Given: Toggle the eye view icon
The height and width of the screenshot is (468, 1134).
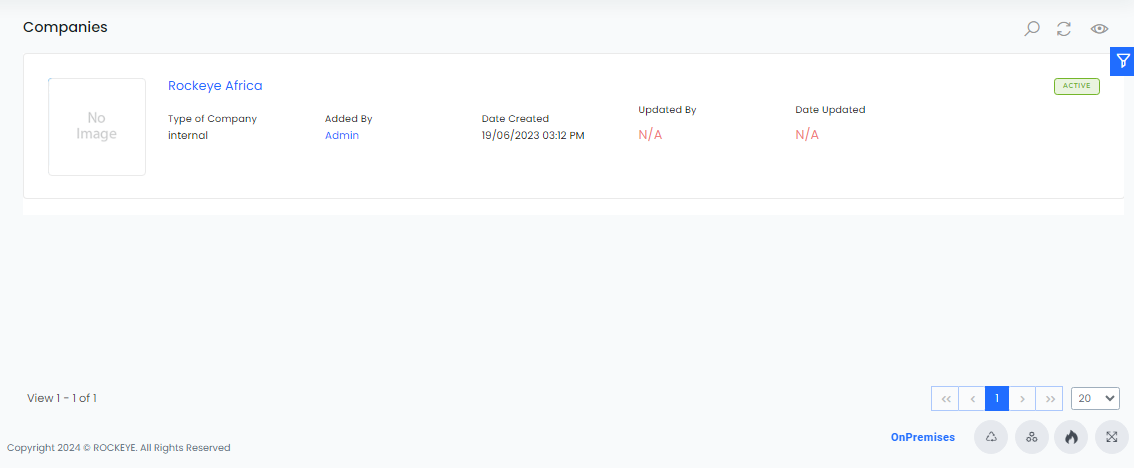Looking at the screenshot, I should point(1099,29).
